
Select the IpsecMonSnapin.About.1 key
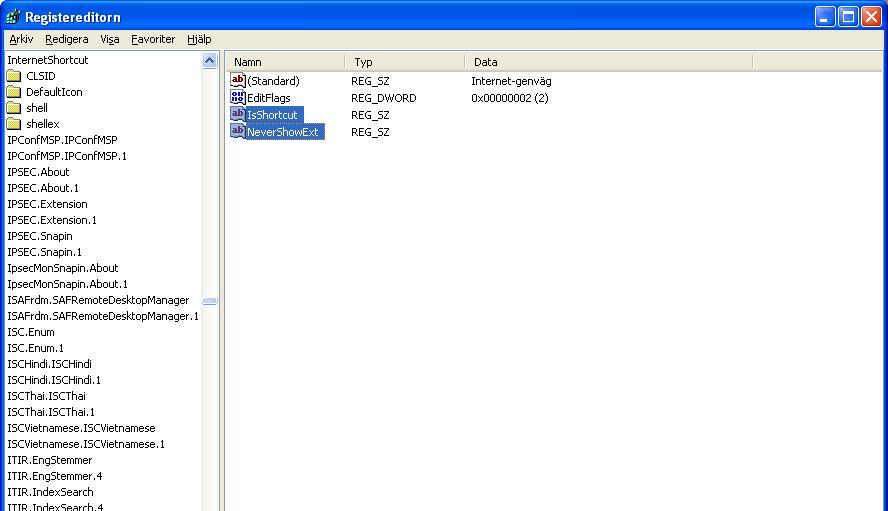tap(67, 284)
